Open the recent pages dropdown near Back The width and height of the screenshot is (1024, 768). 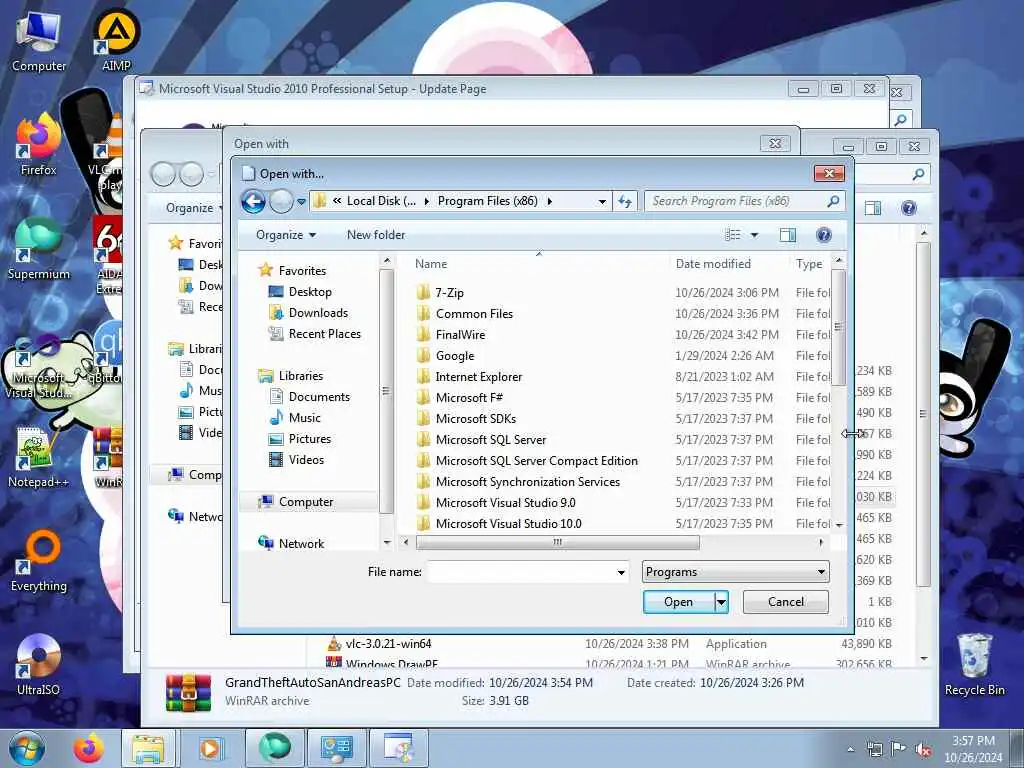tap(301, 202)
